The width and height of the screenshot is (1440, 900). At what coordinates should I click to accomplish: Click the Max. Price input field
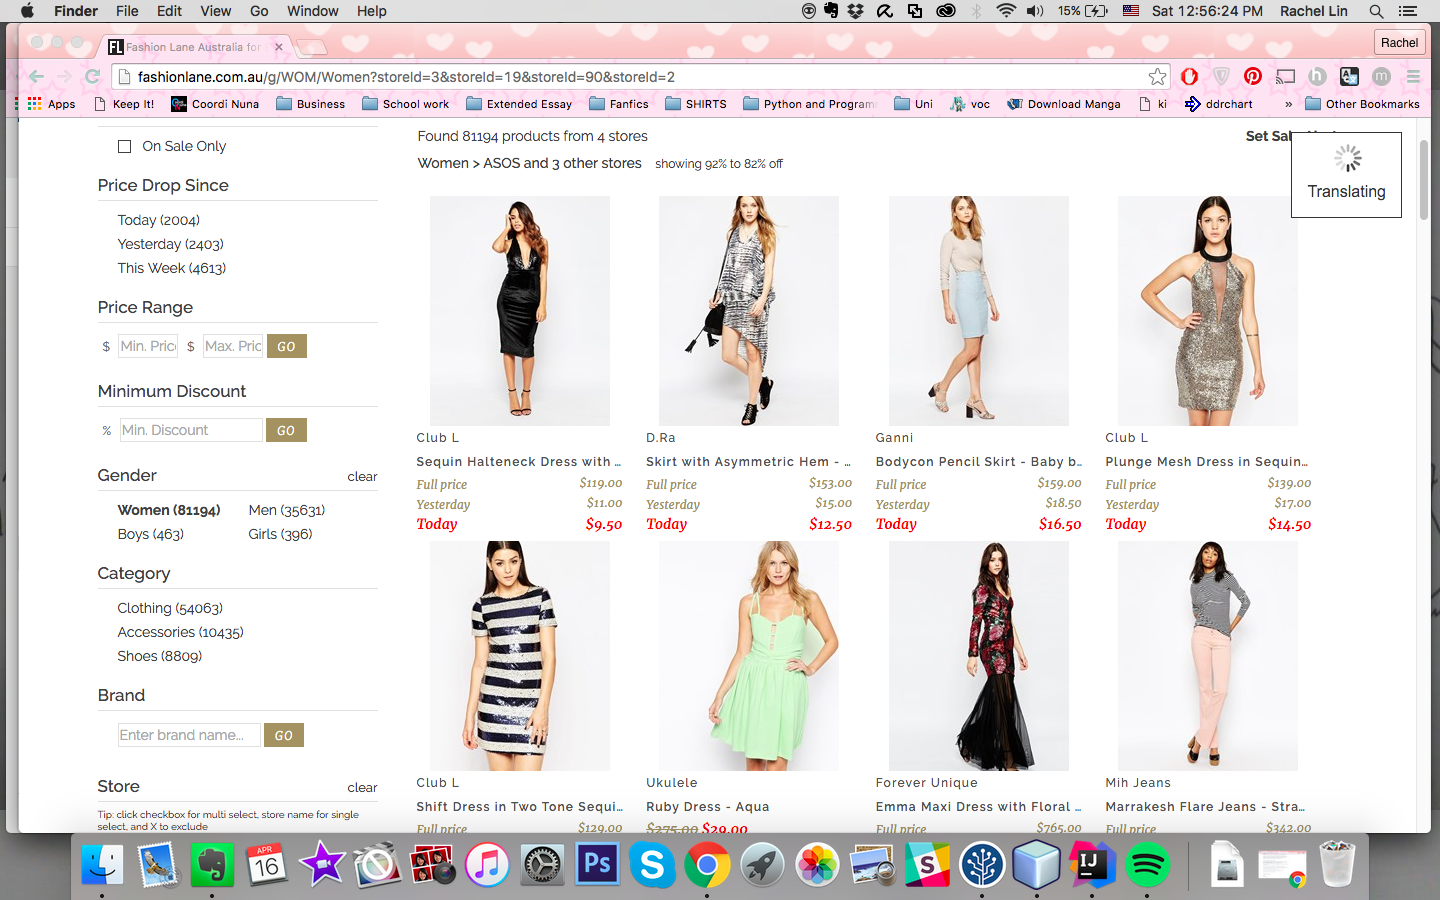(233, 346)
